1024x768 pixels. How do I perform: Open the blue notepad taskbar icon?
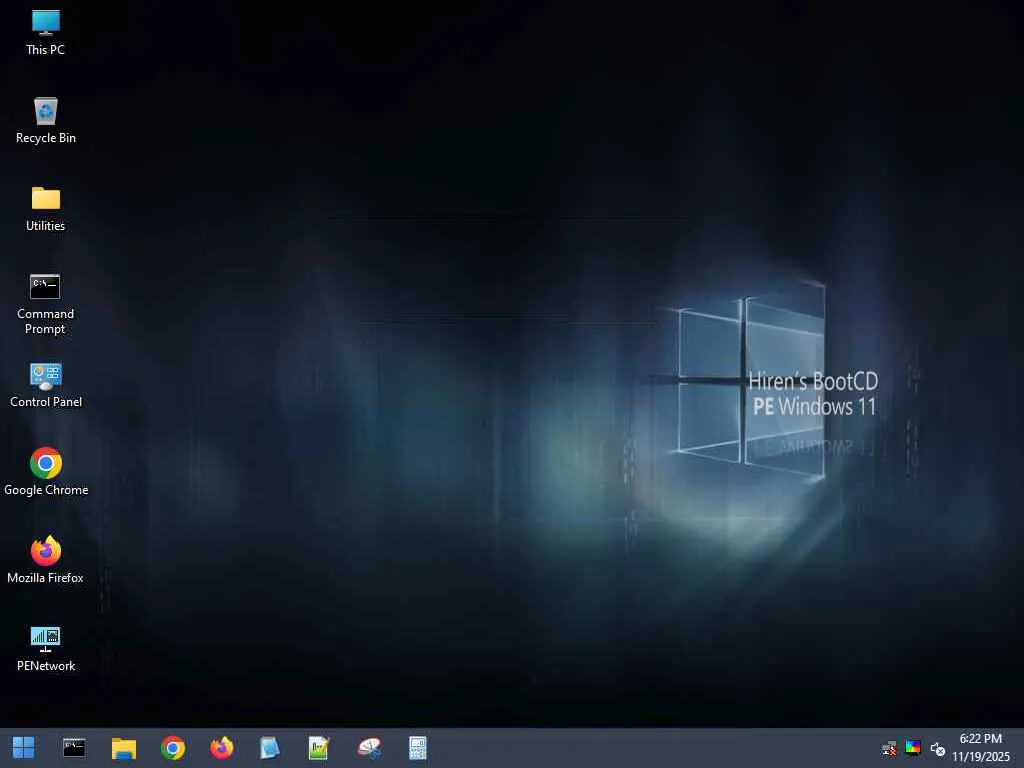pyautogui.click(x=270, y=748)
